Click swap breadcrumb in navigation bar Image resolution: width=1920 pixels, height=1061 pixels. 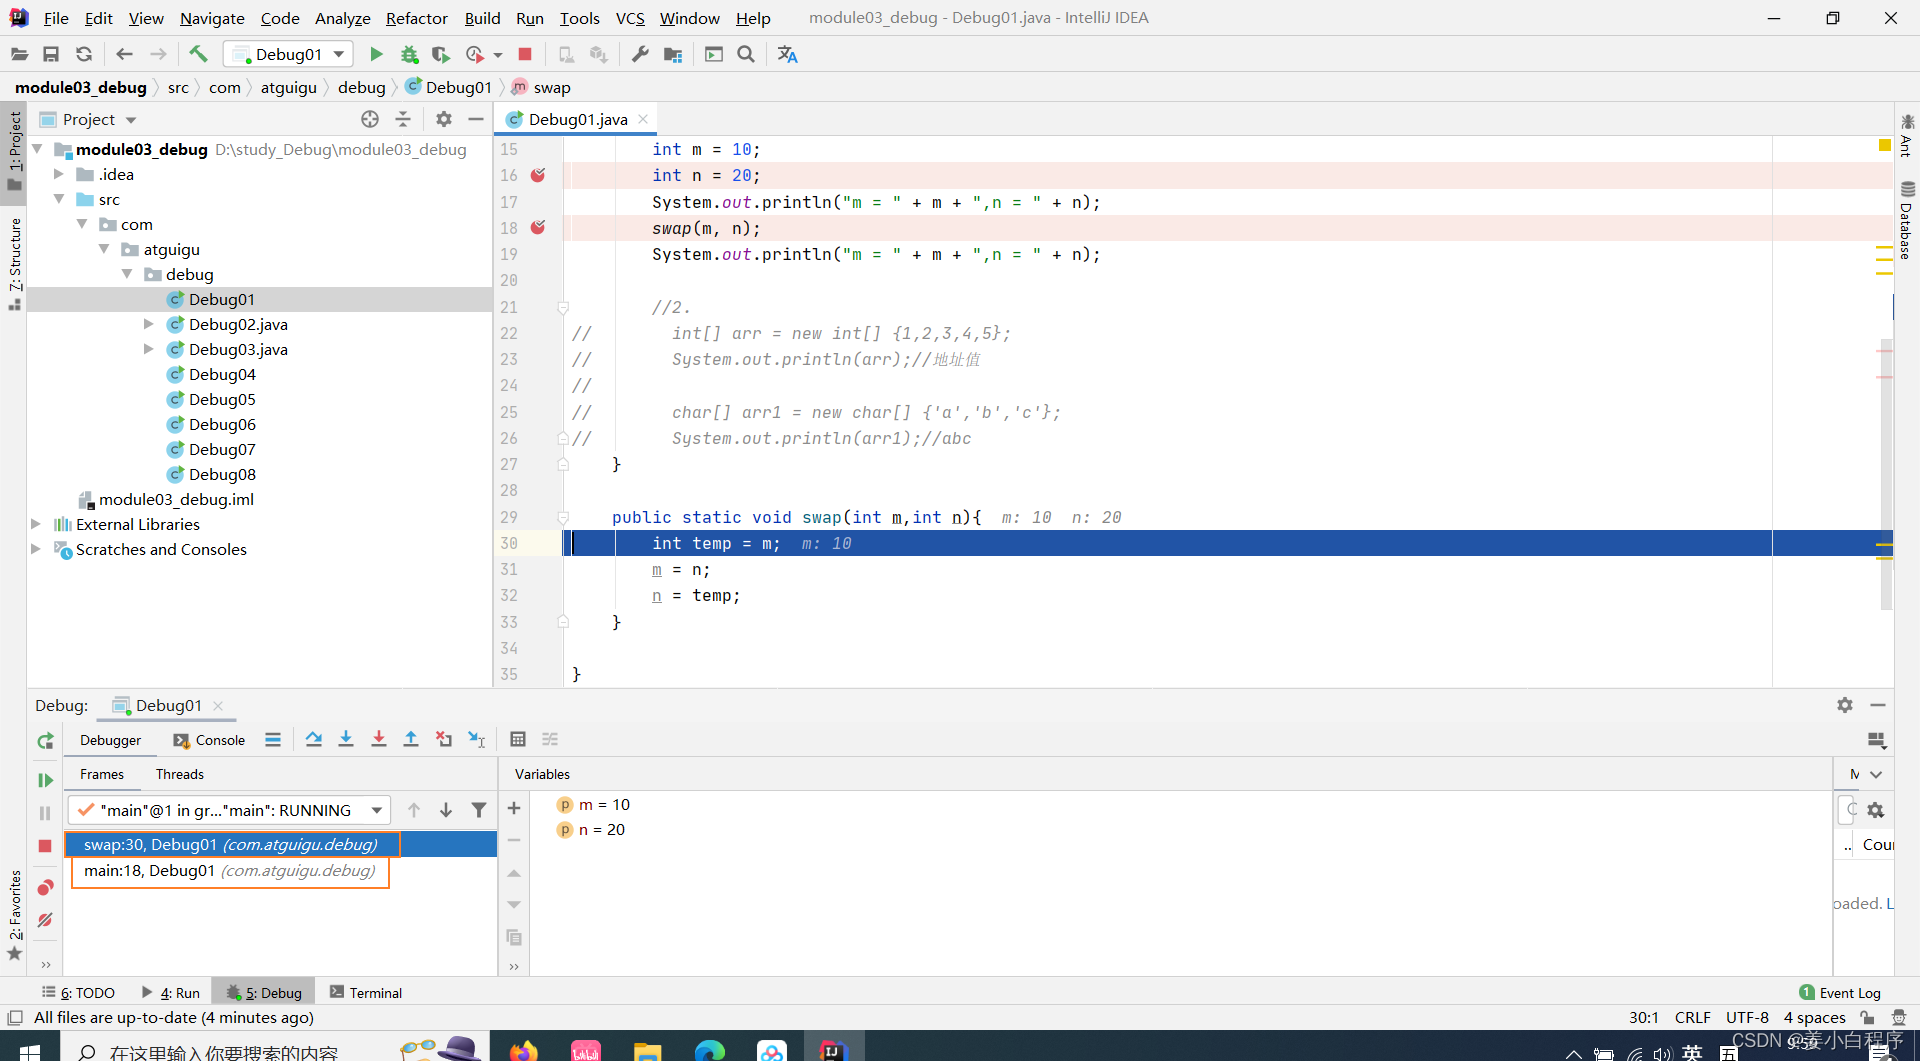tap(541, 87)
